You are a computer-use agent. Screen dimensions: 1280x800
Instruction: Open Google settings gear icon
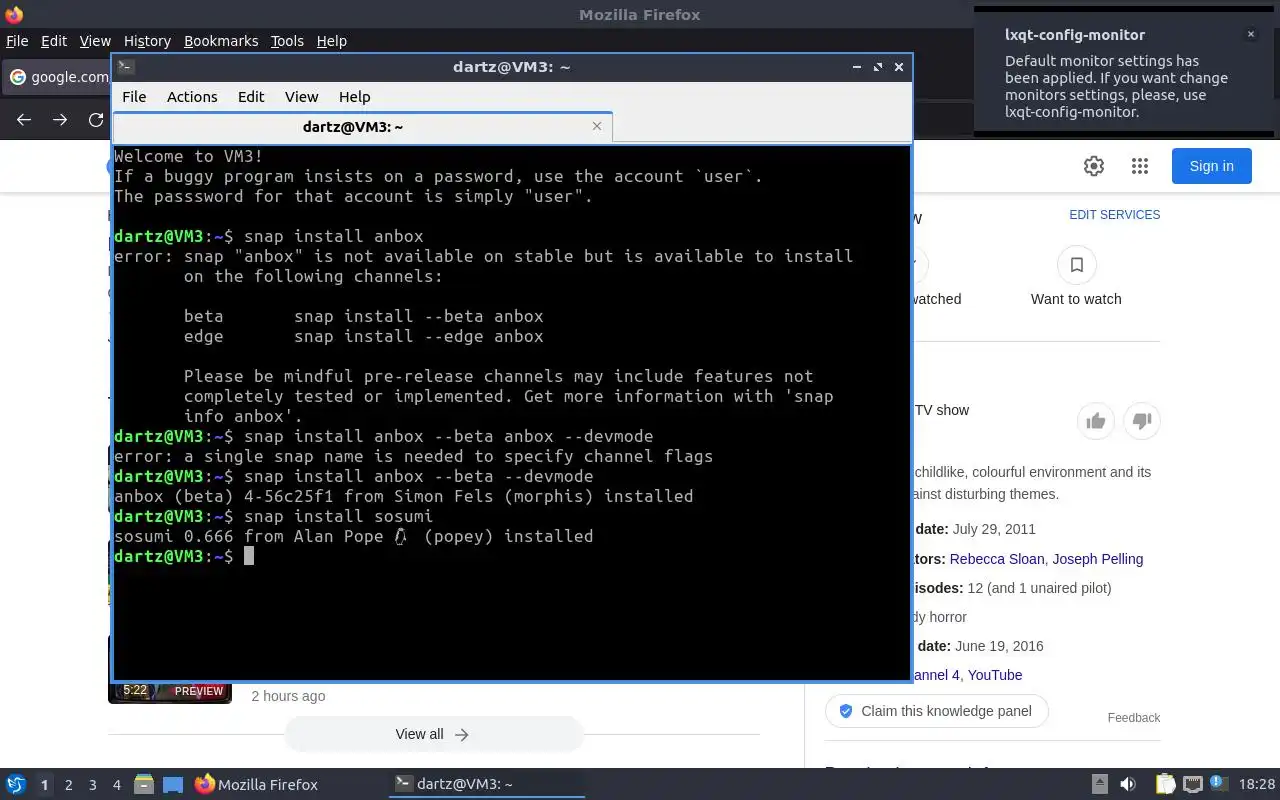[1094, 166]
